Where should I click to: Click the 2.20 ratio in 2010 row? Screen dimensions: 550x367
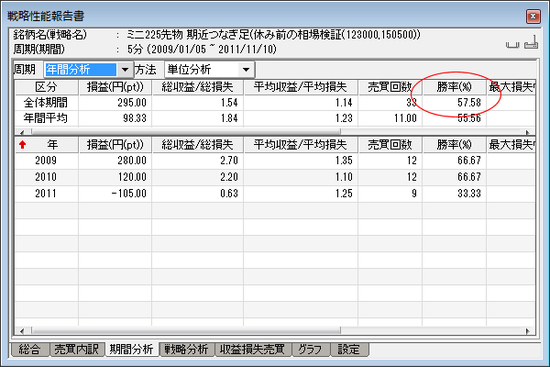pos(229,177)
